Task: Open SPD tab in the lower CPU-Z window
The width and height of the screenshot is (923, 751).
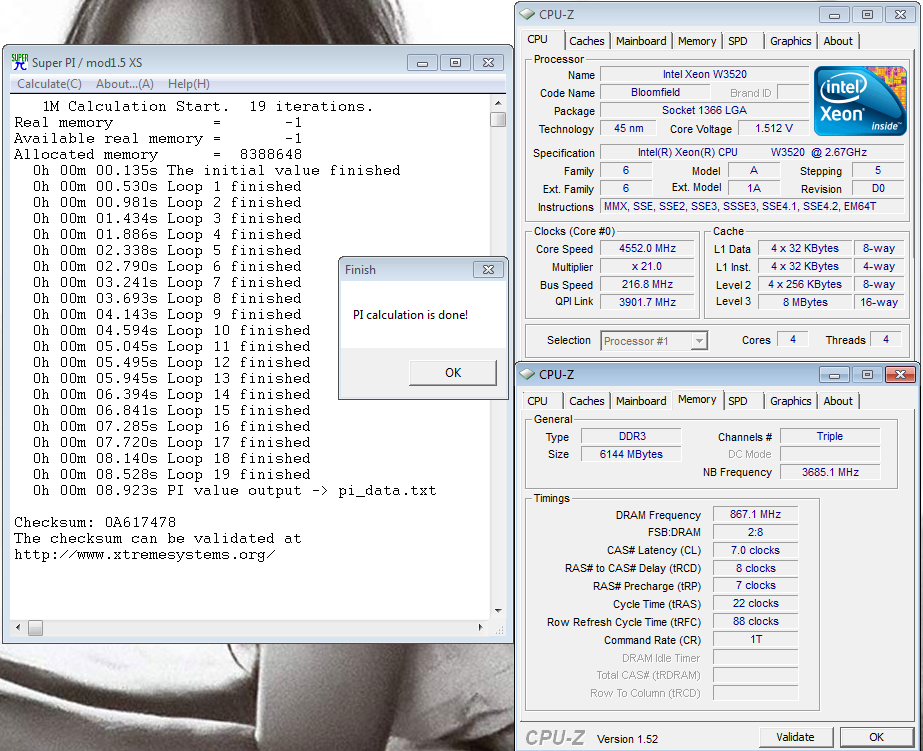Action: 738,401
